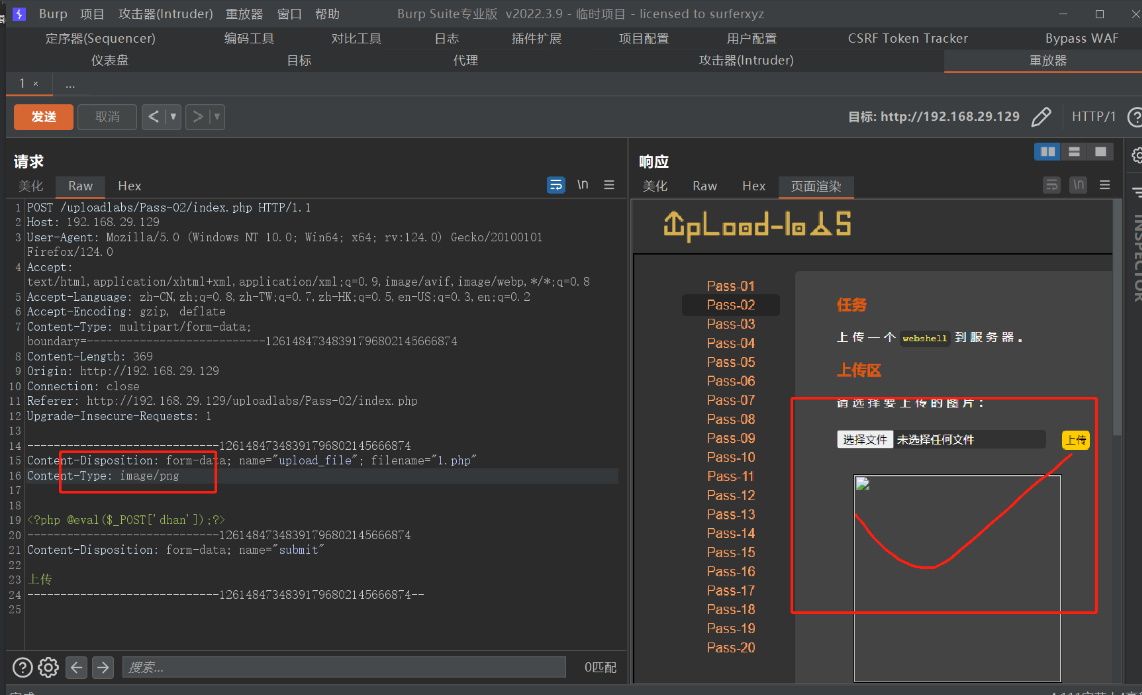Image resolution: width=1142 pixels, height=695 pixels.
Task: Switch to 编码工具 tab
Action: [x=249, y=39]
